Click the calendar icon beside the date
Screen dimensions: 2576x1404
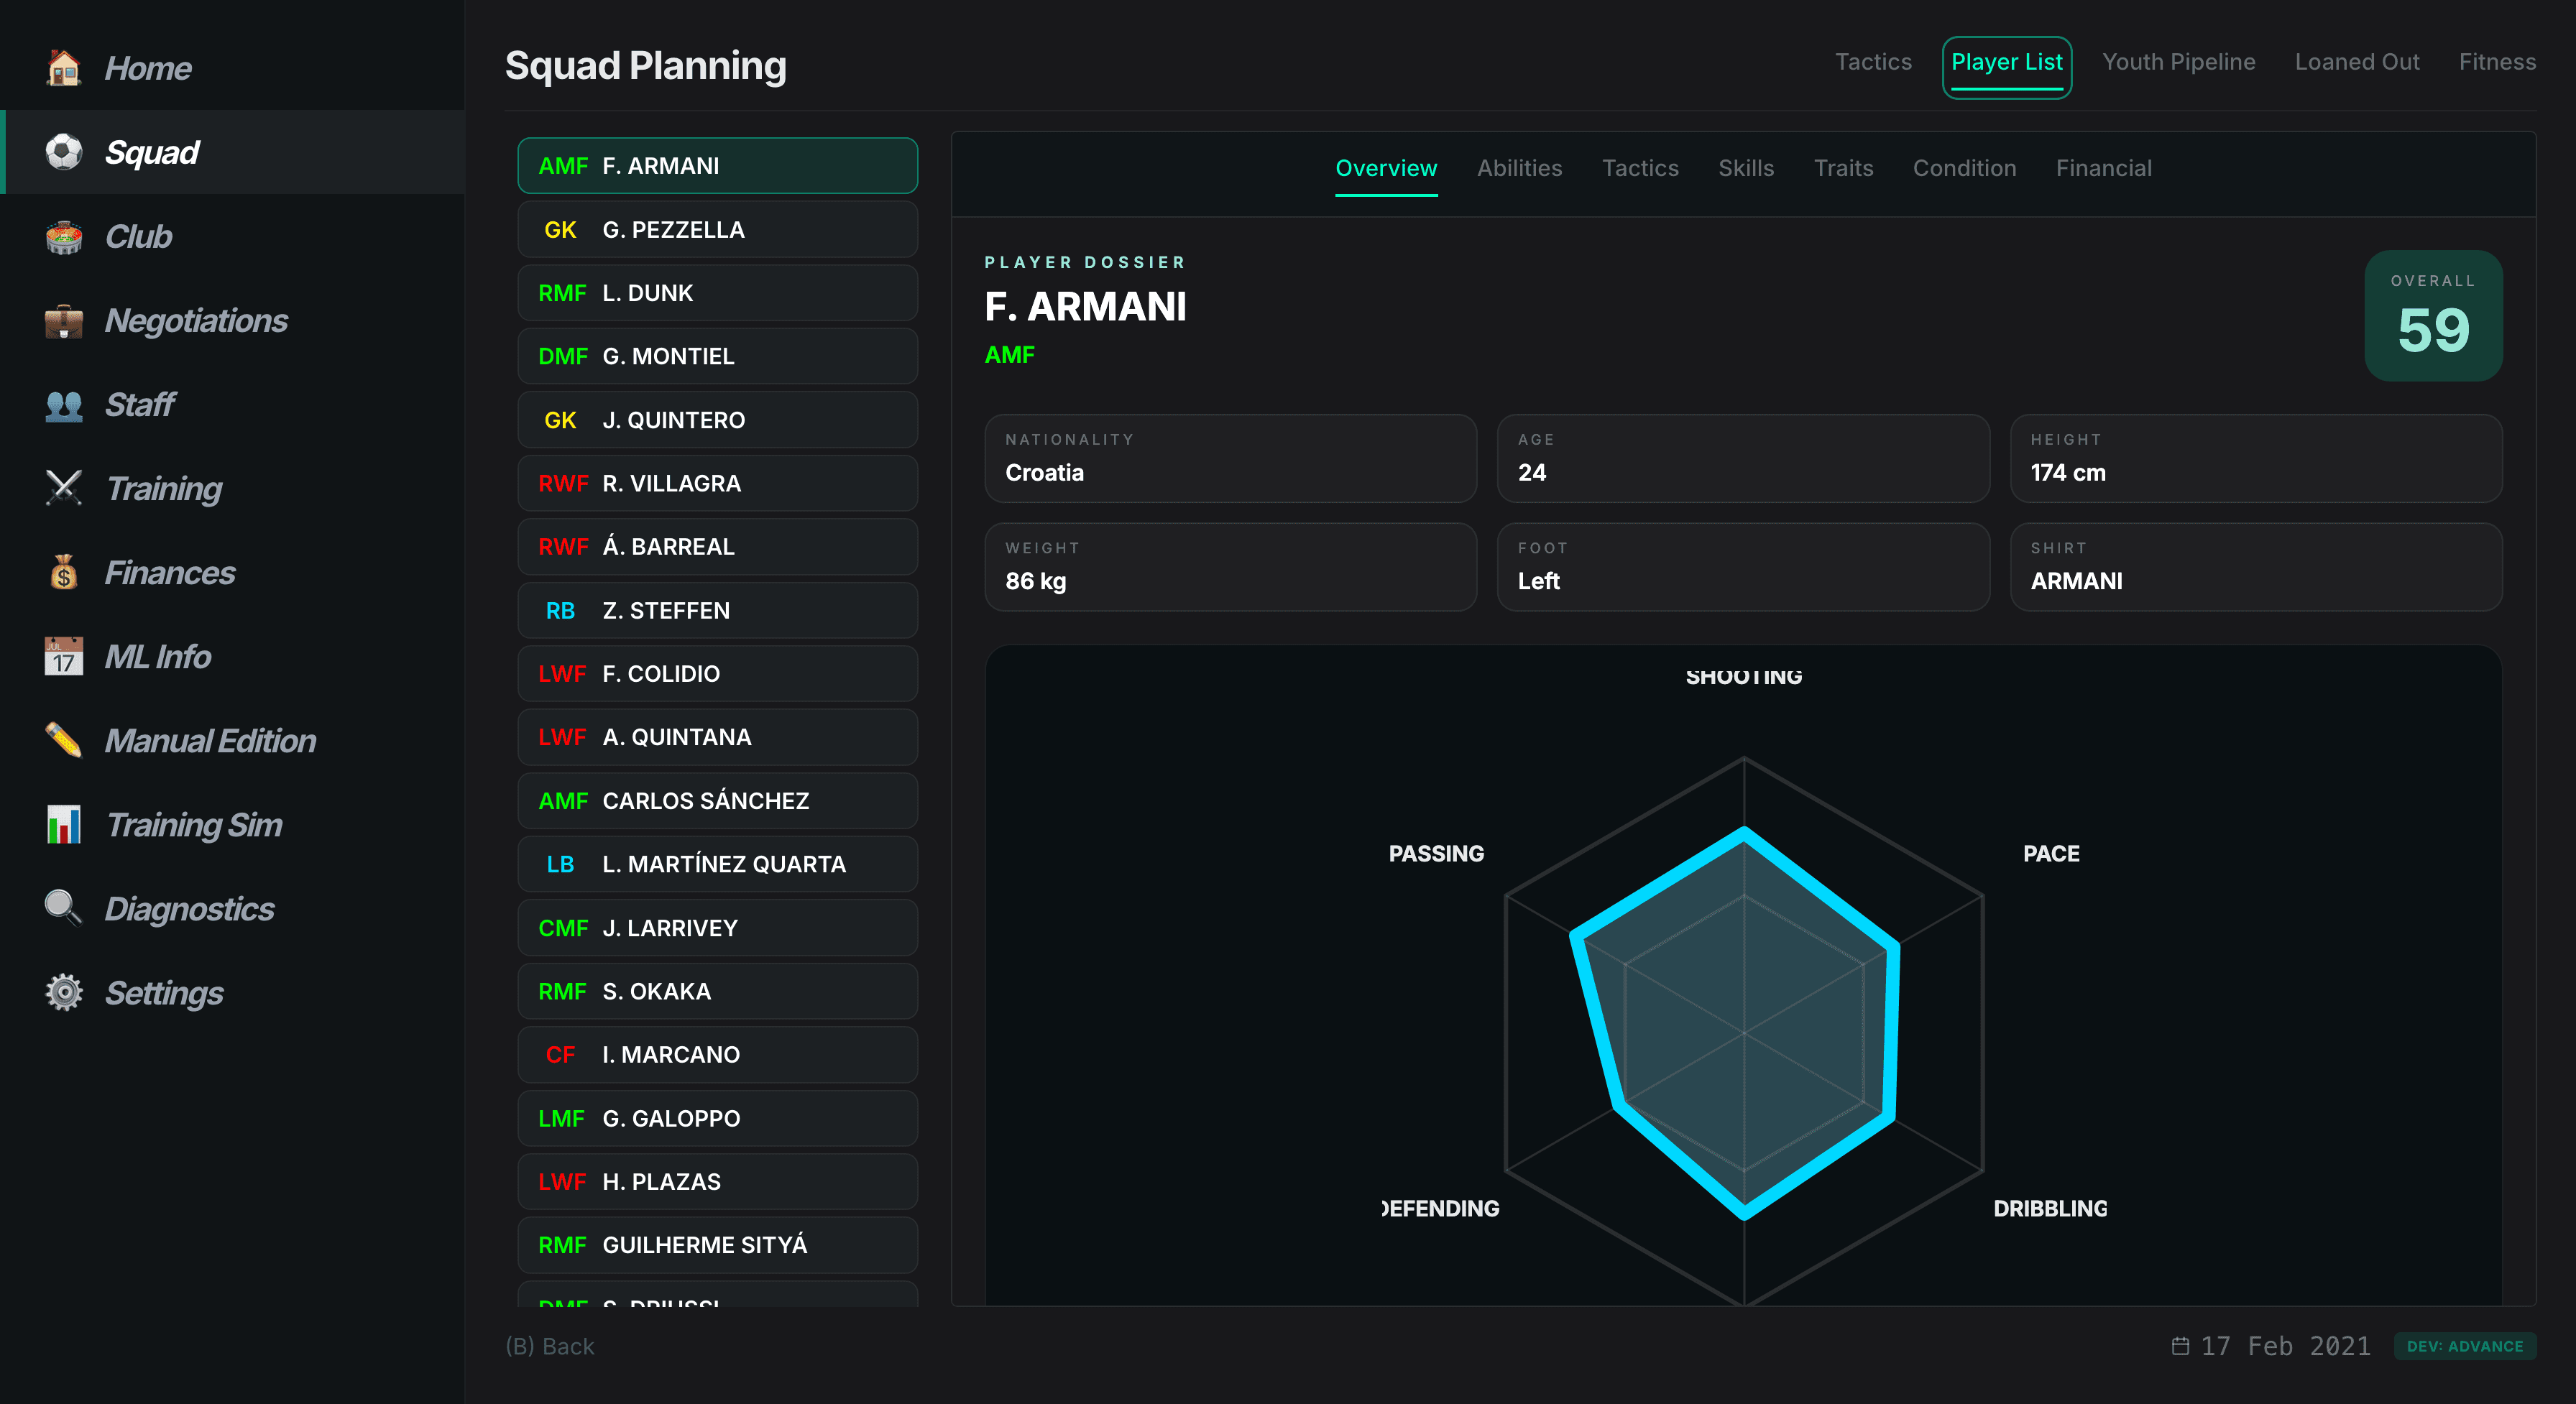[x=2181, y=1346]
